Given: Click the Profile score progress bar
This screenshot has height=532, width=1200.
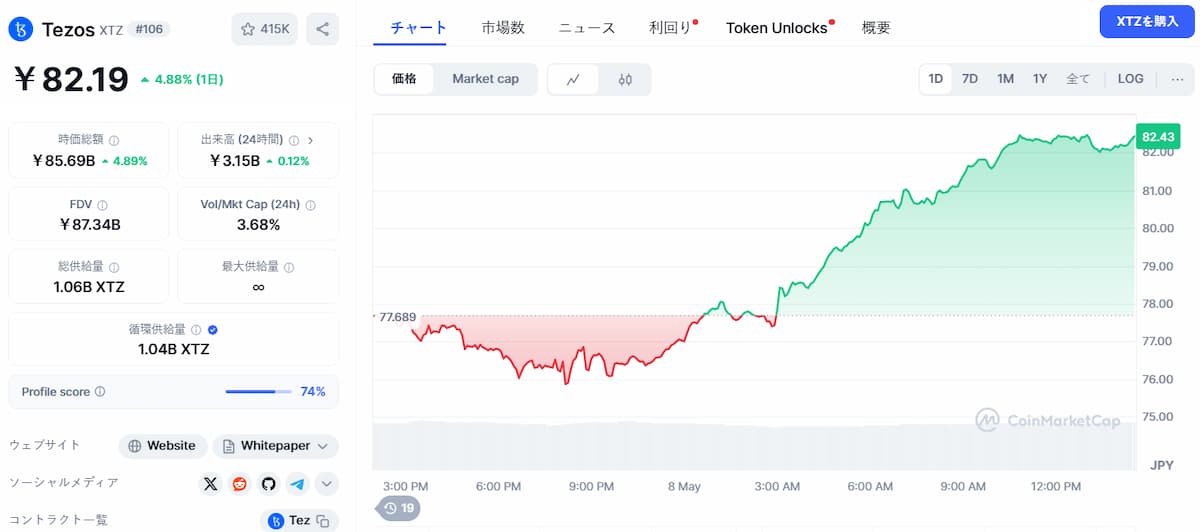Looking at the screenshot, I should [258, 392].
